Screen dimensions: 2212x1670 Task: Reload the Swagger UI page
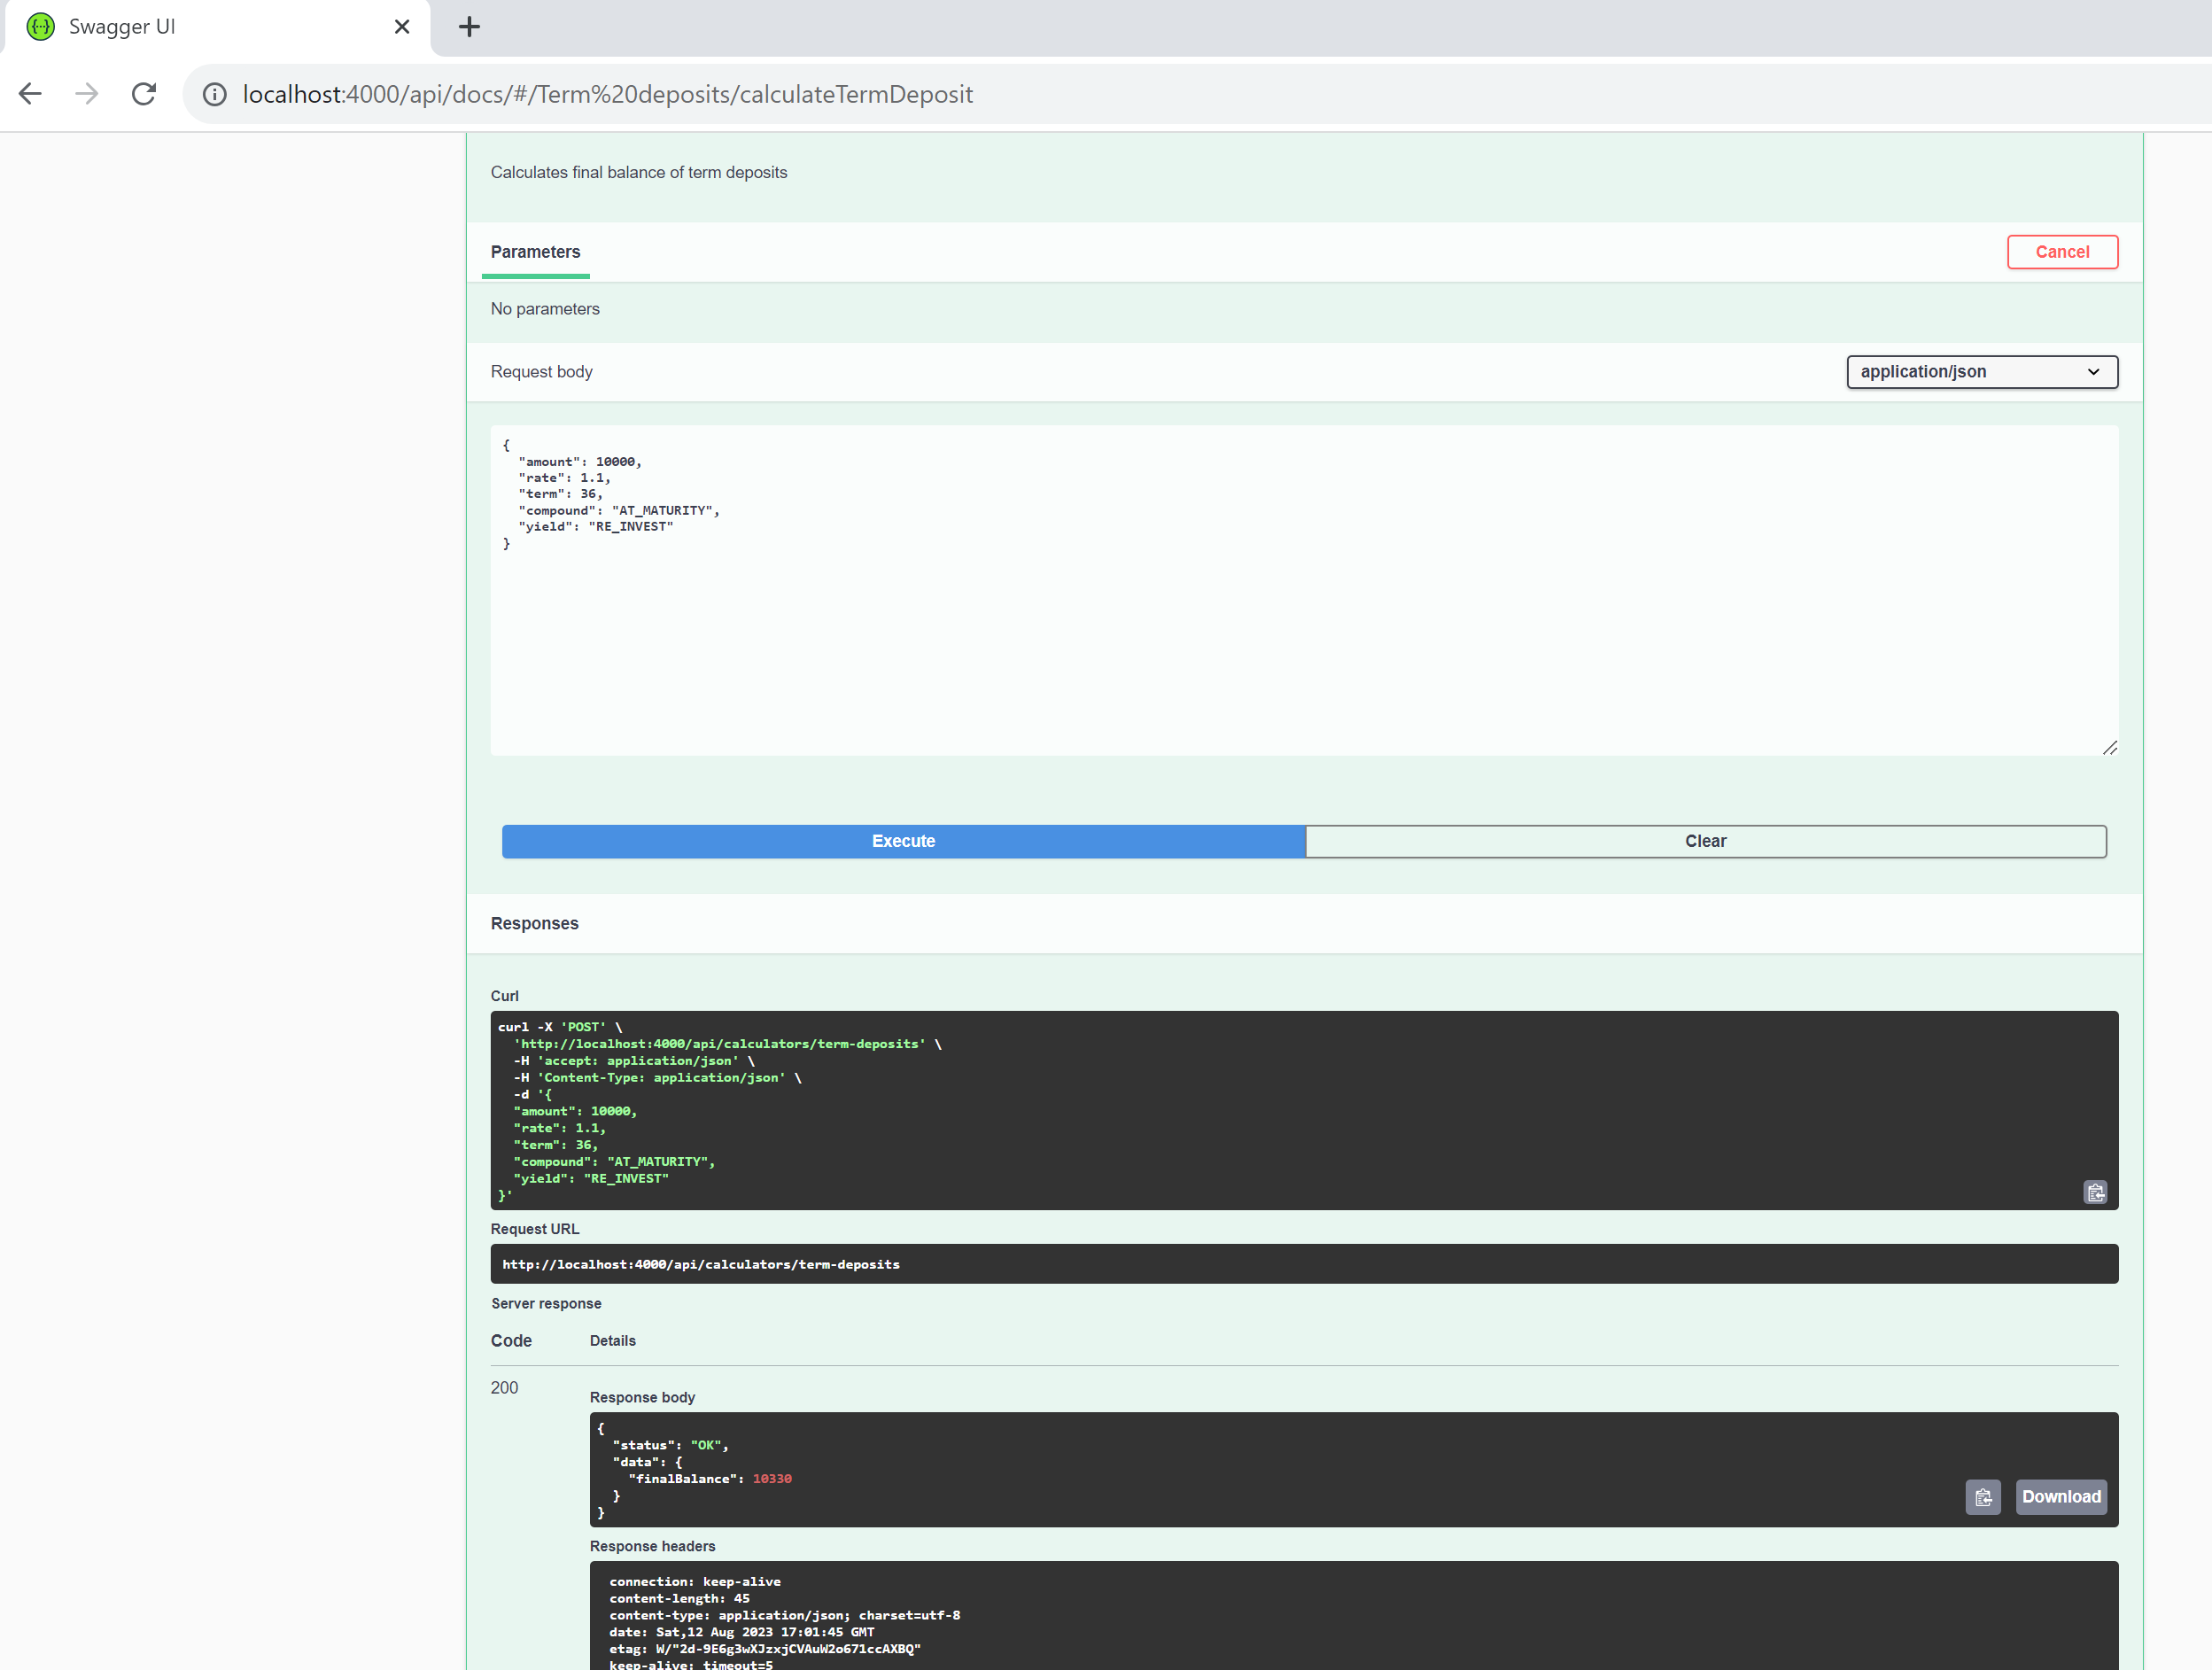coord(144,93)
